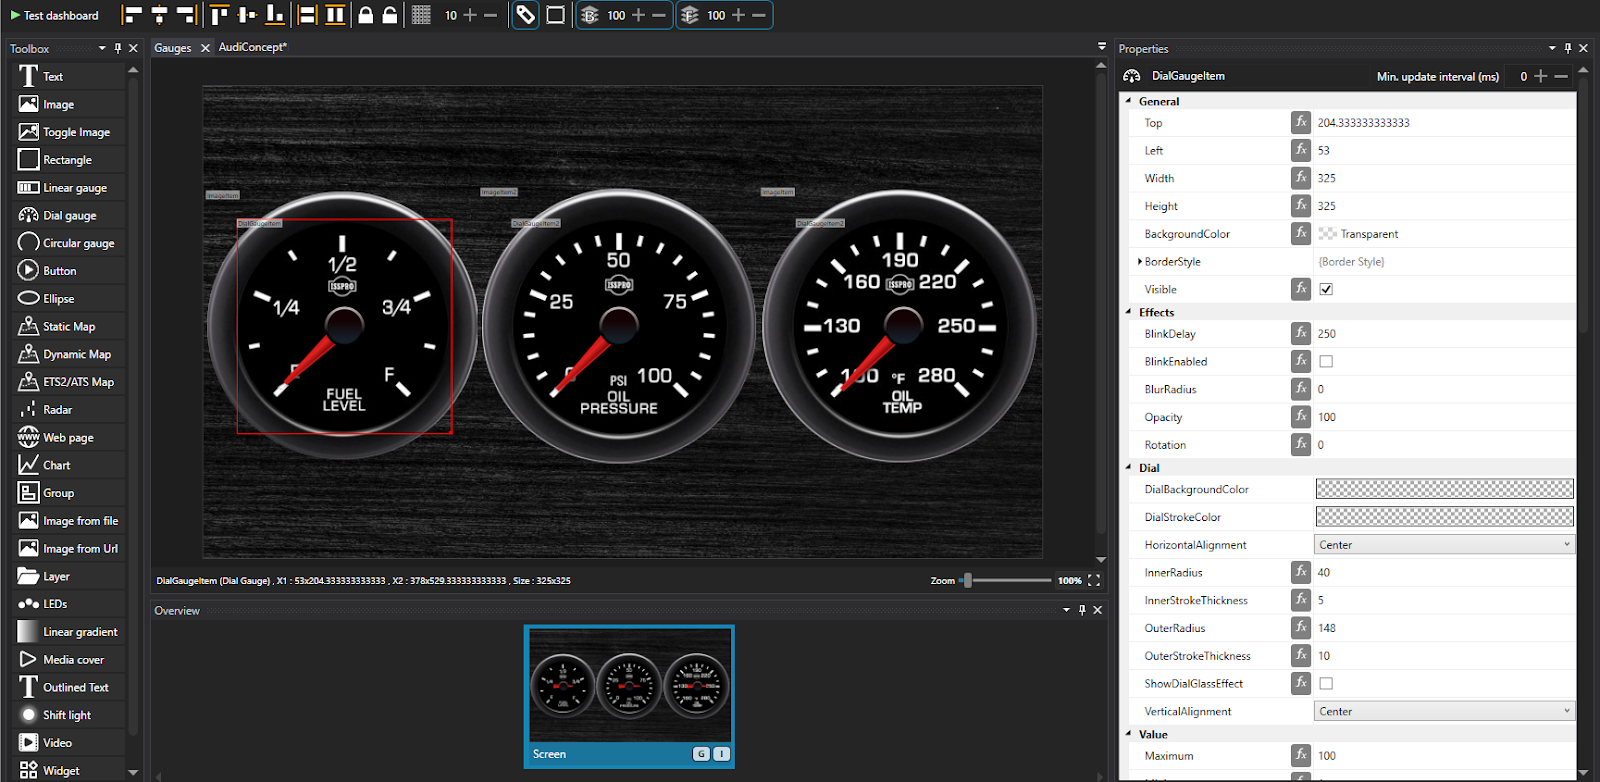
Task: Click the DialStrokeColor swatch
Action: pyautogui.click(x=1444, y=516)
